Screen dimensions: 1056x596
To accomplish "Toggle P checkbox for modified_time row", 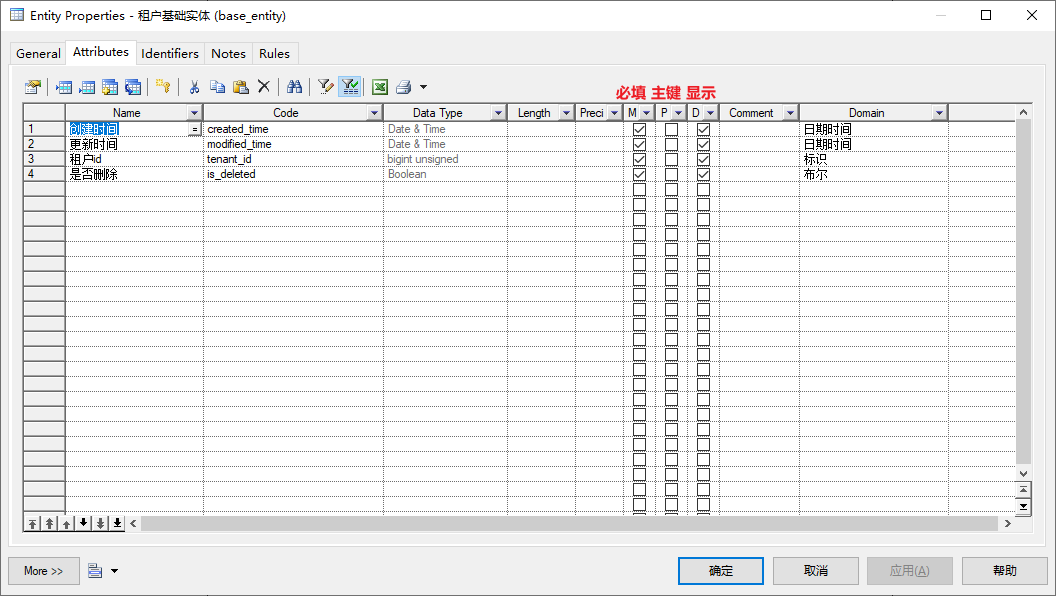I will [x=671, y=143].
